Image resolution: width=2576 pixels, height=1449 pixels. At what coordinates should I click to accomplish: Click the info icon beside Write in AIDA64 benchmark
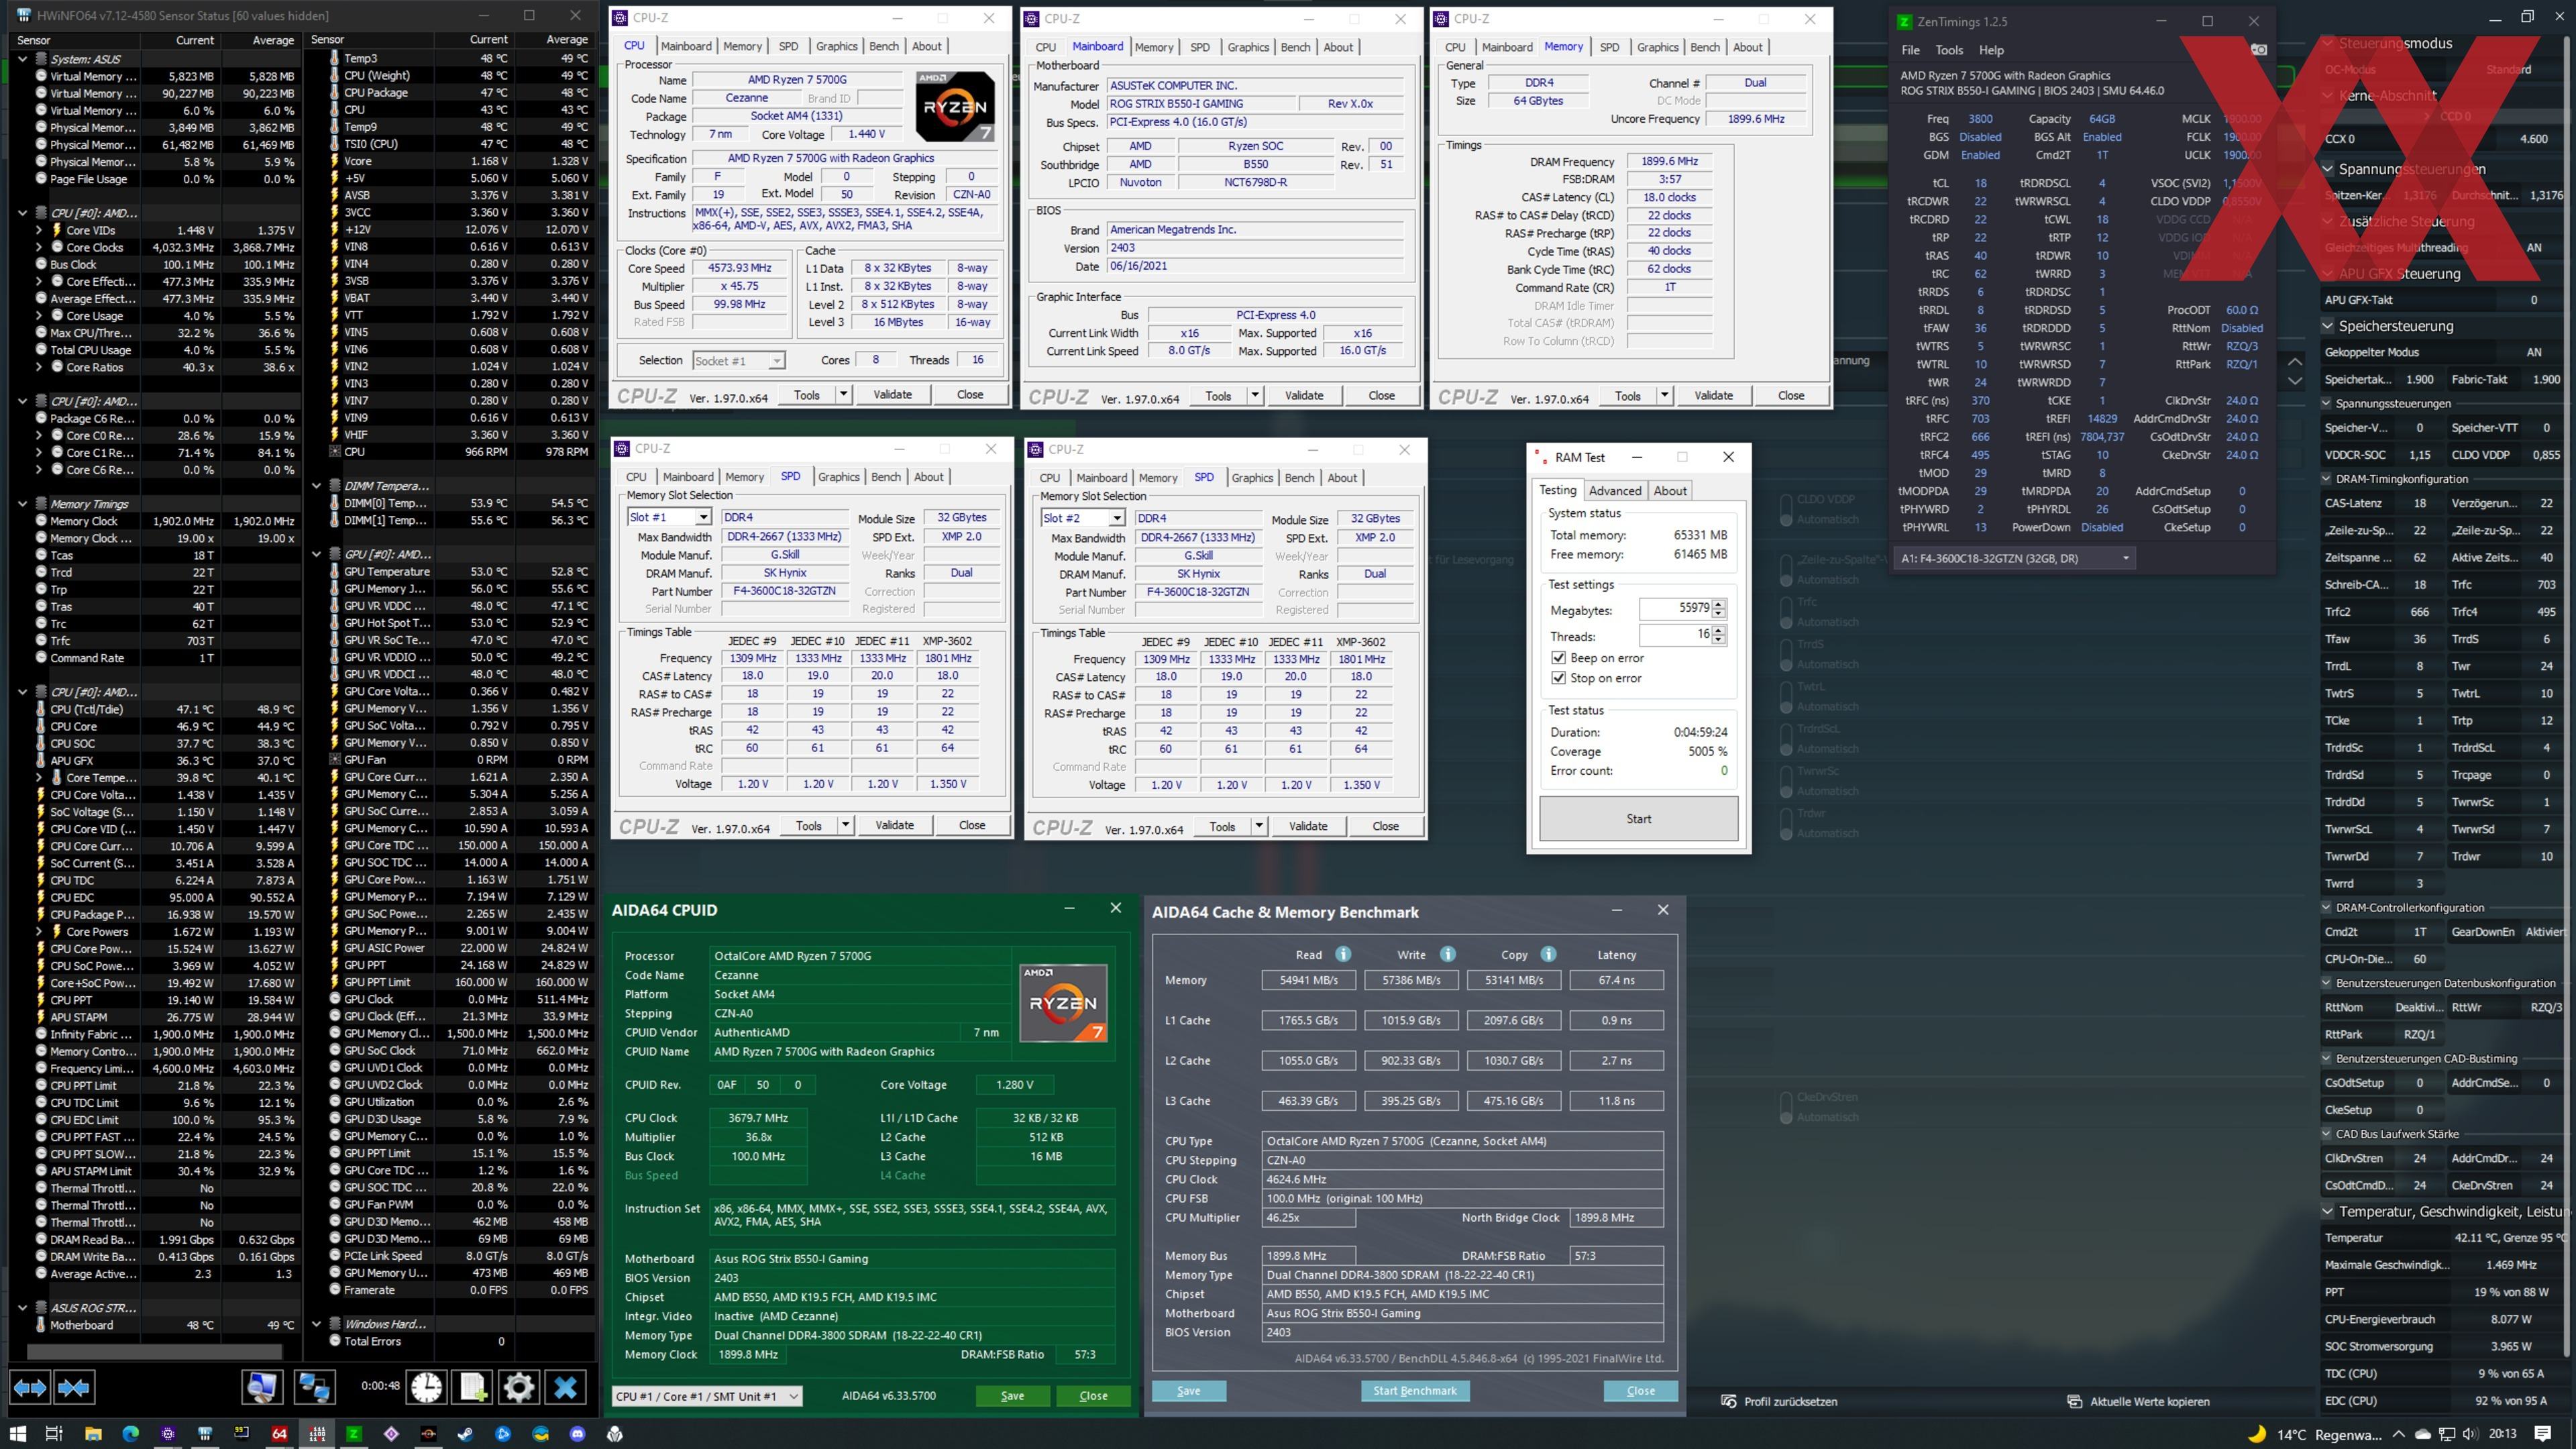[1447, 954]
